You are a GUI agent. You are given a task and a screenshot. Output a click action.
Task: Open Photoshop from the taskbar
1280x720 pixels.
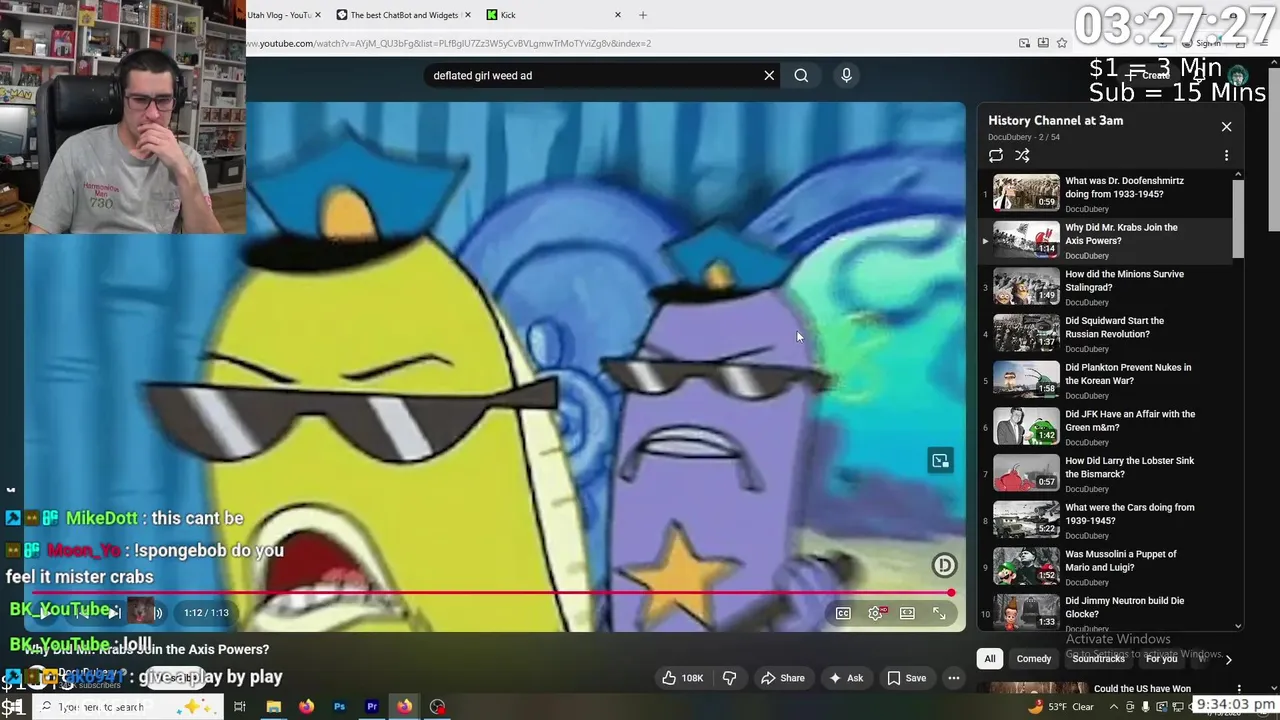pyautogui.click(x=339, y=707)
